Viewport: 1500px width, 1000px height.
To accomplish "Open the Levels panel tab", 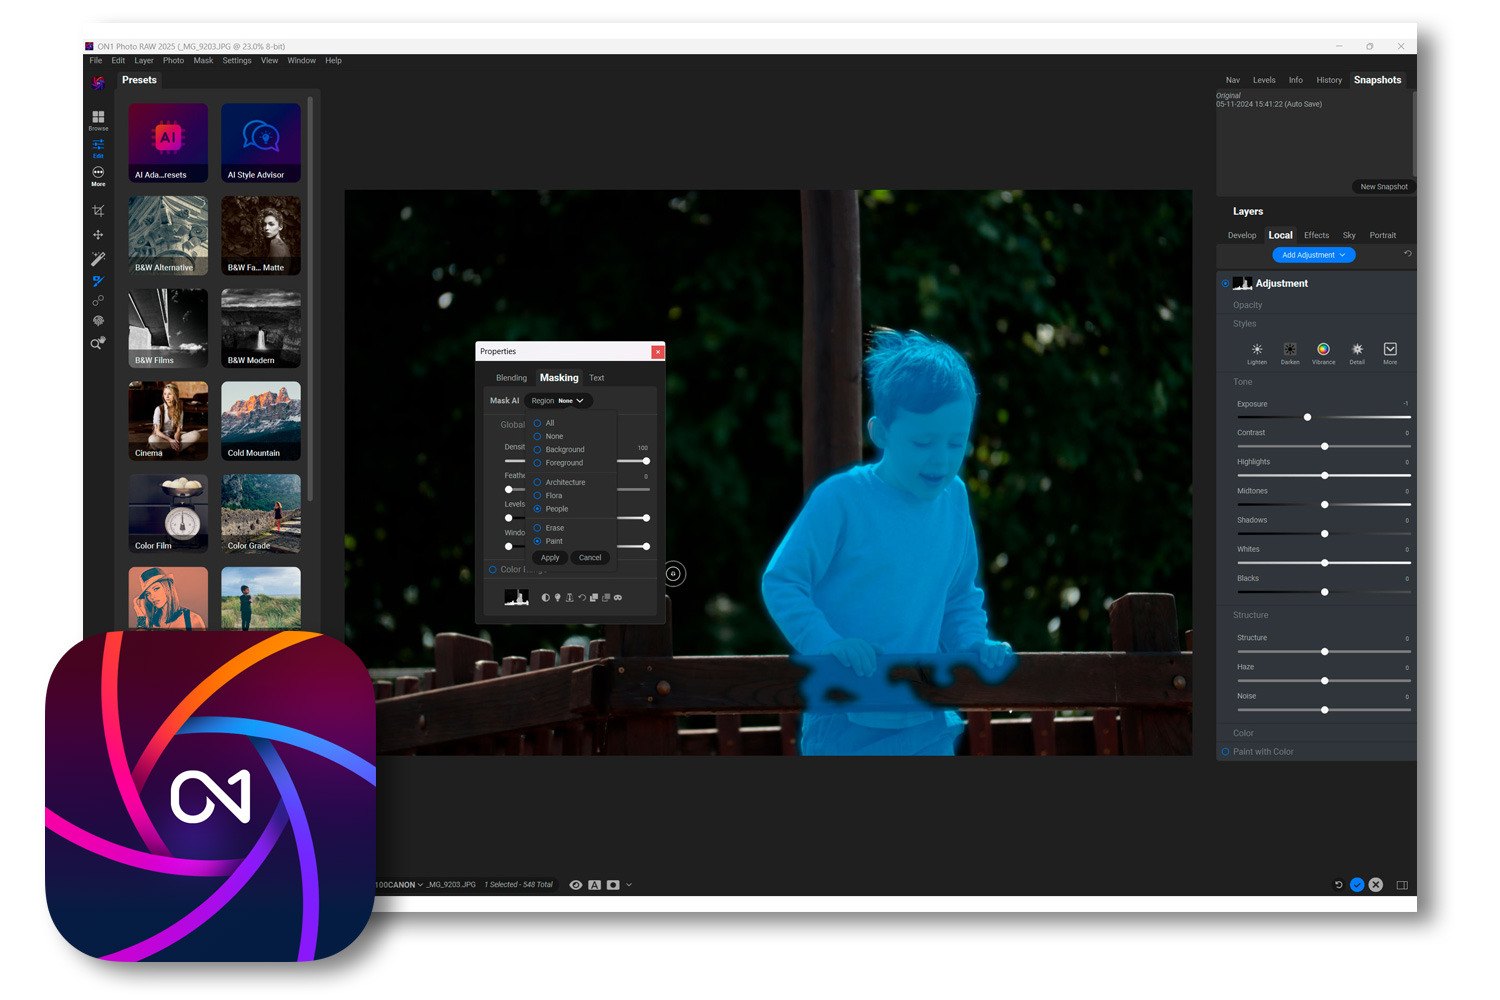I will [1264, 80].
